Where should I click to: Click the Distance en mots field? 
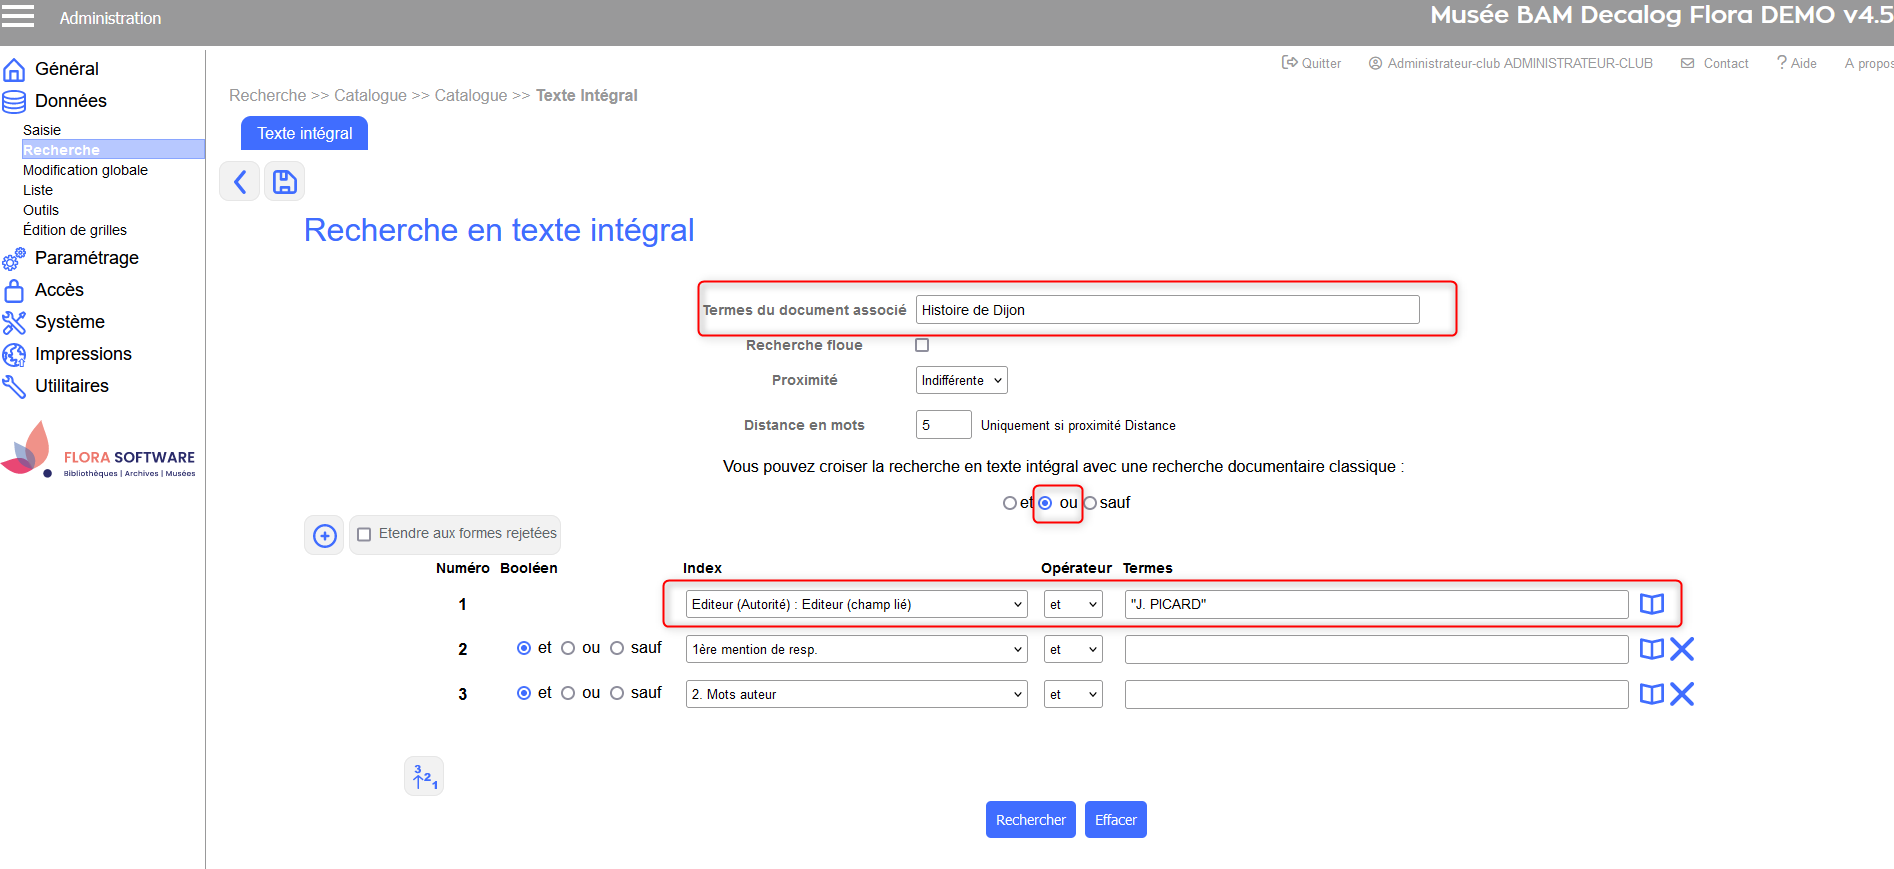pyautogui.click(x=942, y=425)
